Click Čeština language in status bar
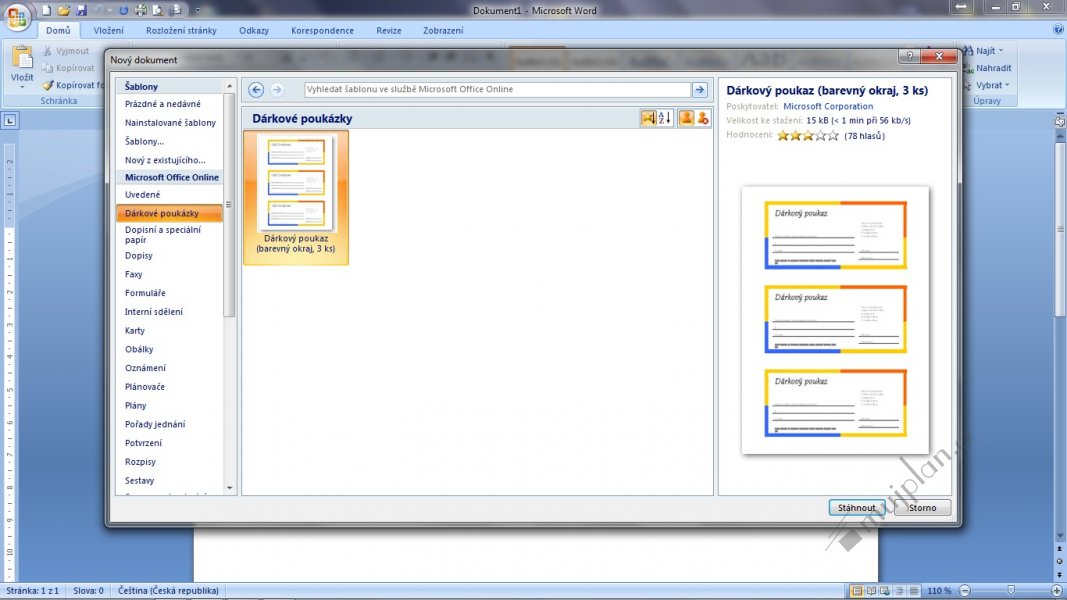This screenshot has height=600, width=1067. pos(168,590)
